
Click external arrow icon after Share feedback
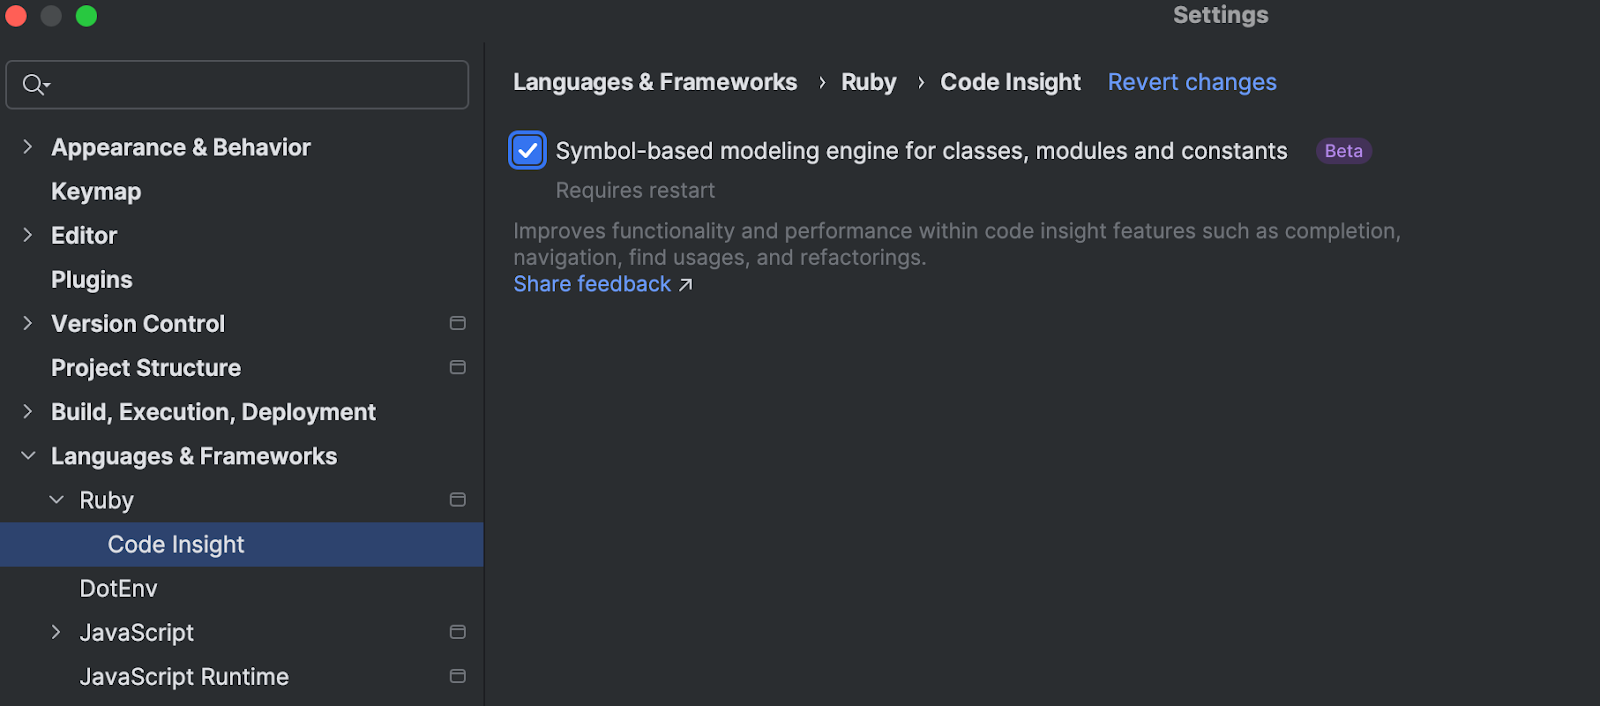[686, 285]
